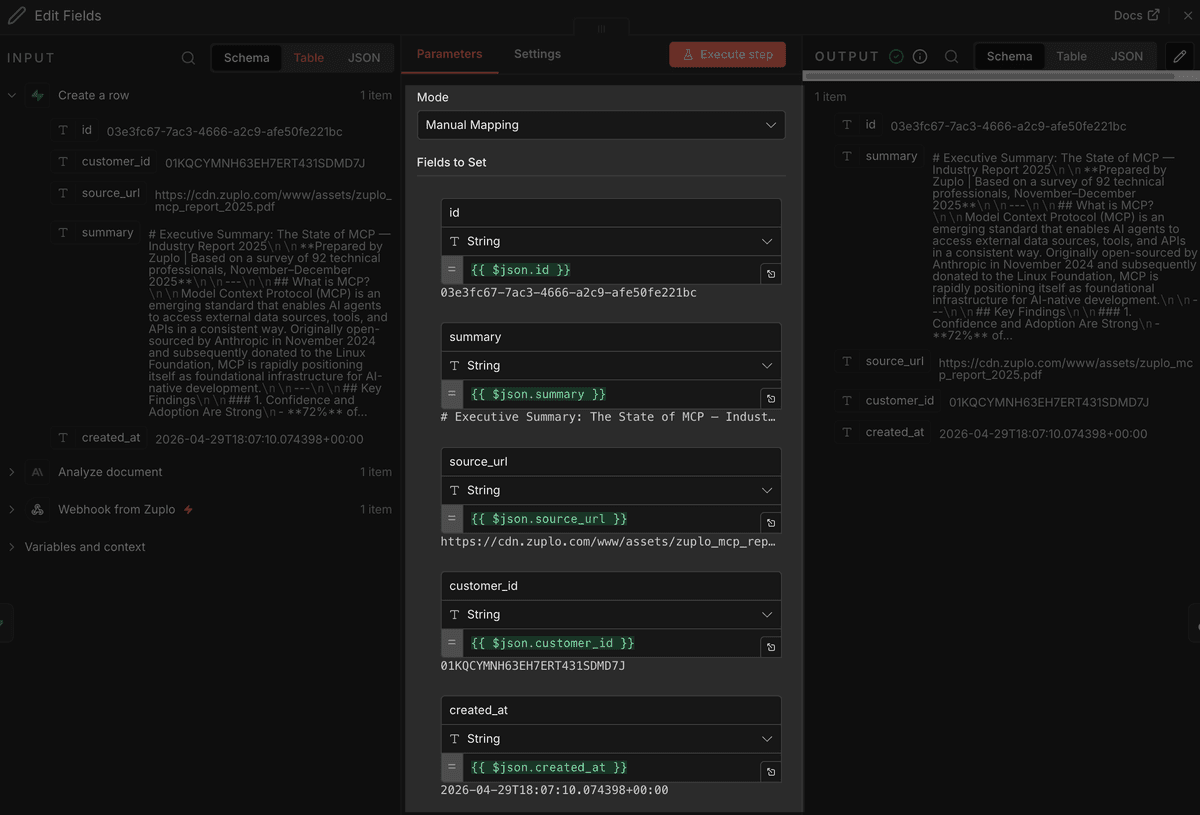
Task: Select input field source_url pill
Action: tap(100, 193)
